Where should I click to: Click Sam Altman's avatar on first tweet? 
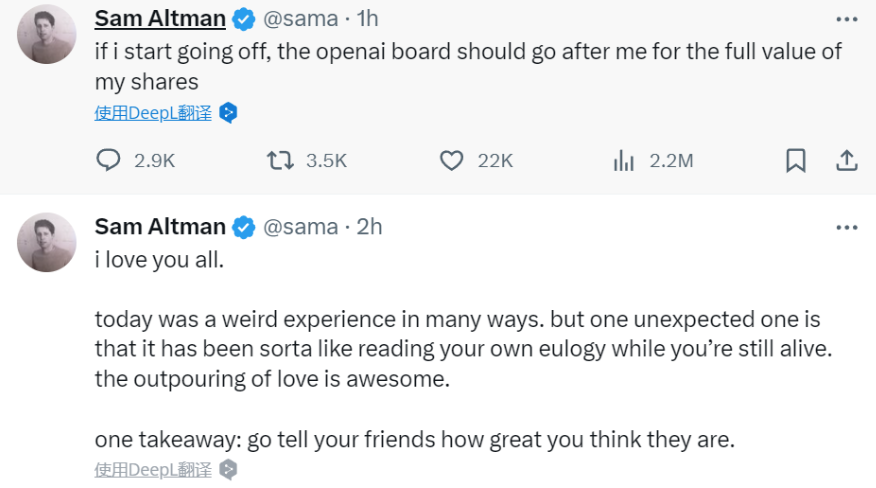click(x=46, y=34)
